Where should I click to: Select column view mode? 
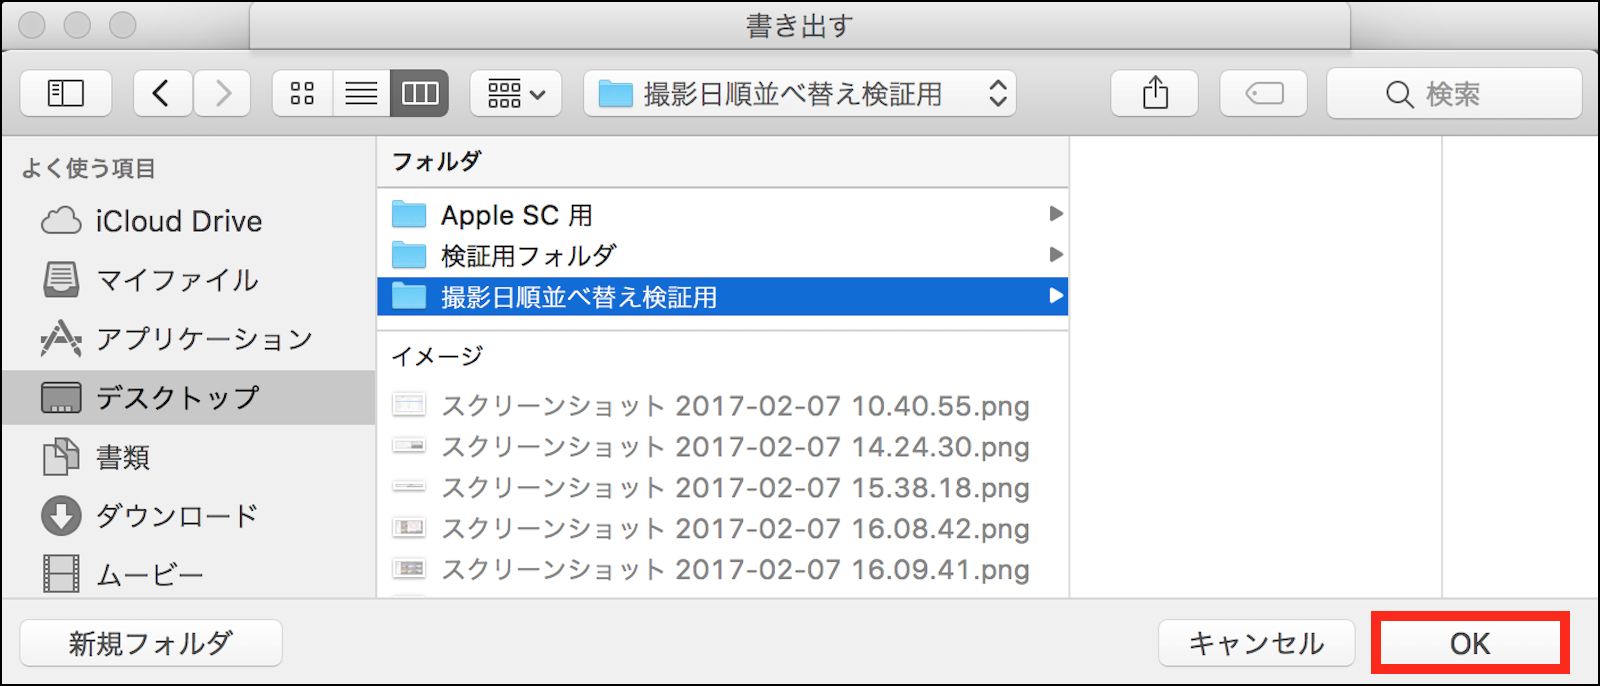pos(419,94)
